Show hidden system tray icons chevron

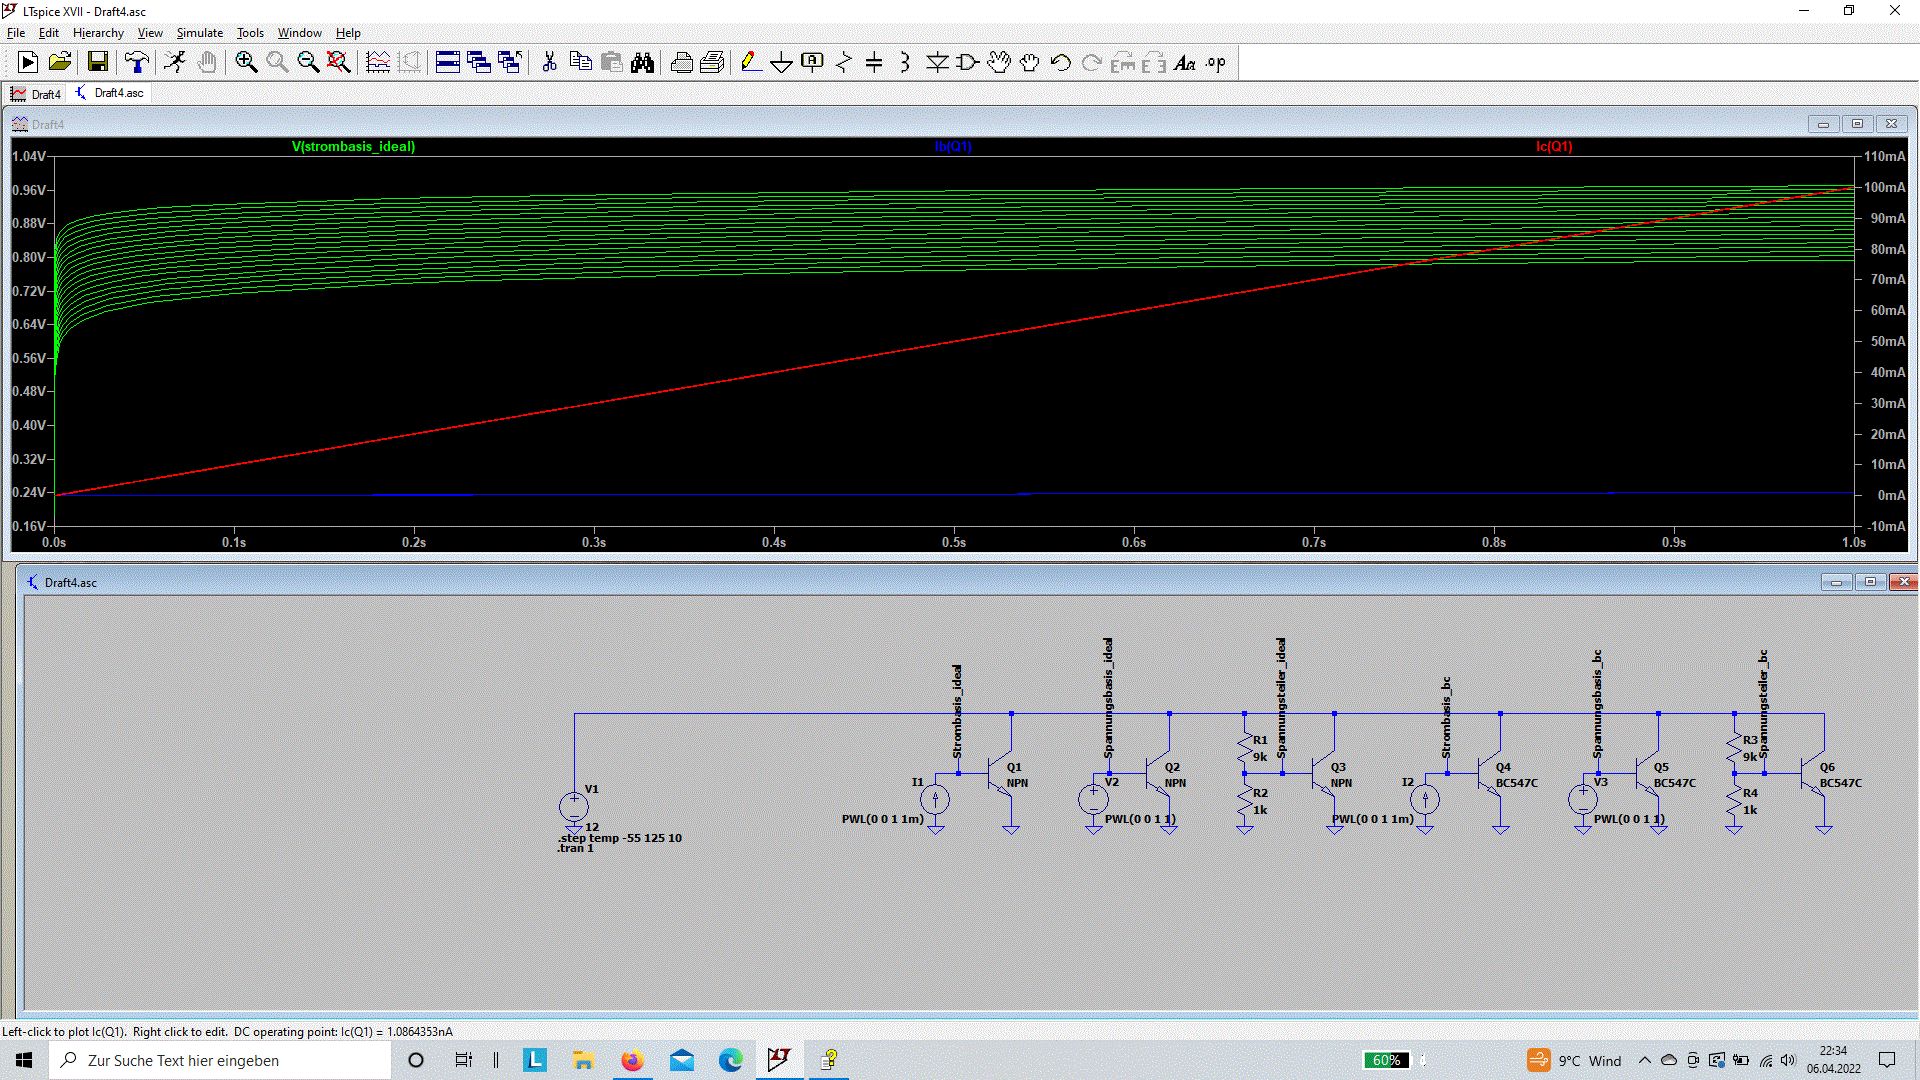pos(1644,1060)
